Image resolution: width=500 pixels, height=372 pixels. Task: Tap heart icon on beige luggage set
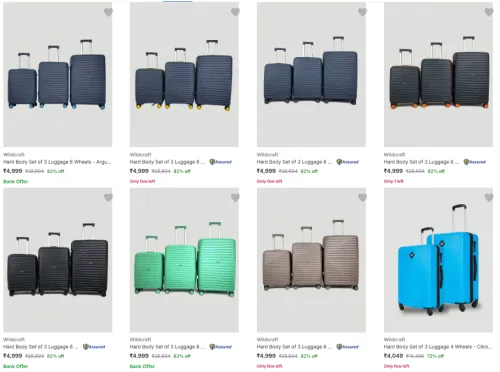[362, 198]
